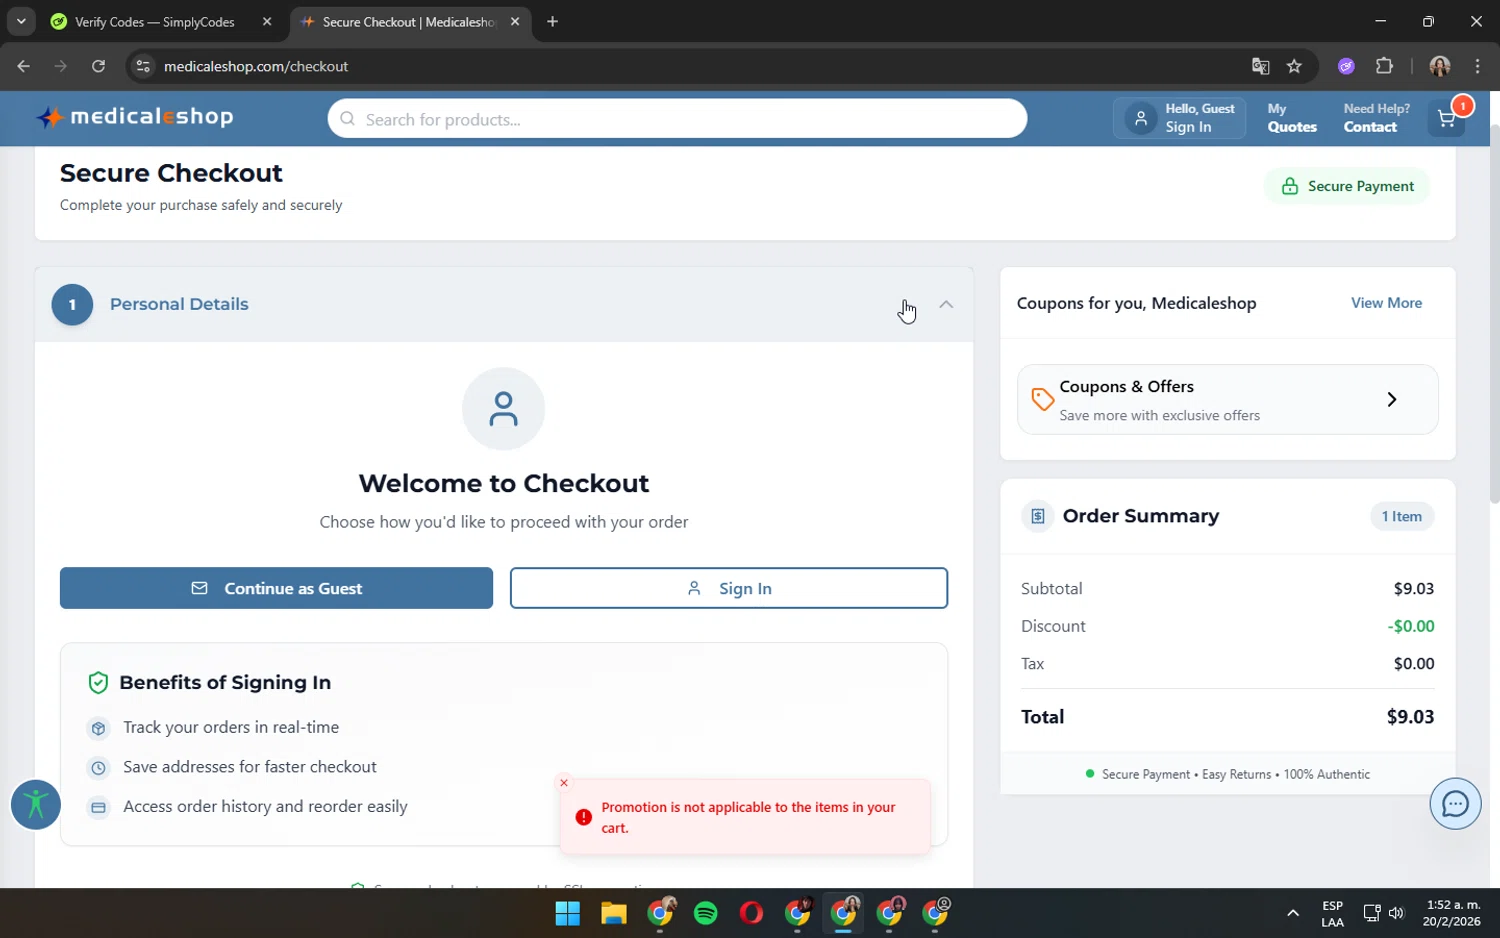The width and height of the screenshot is (1500, 938).
Task: Click Track your orders in real-time
Action: tap(231, 727)
